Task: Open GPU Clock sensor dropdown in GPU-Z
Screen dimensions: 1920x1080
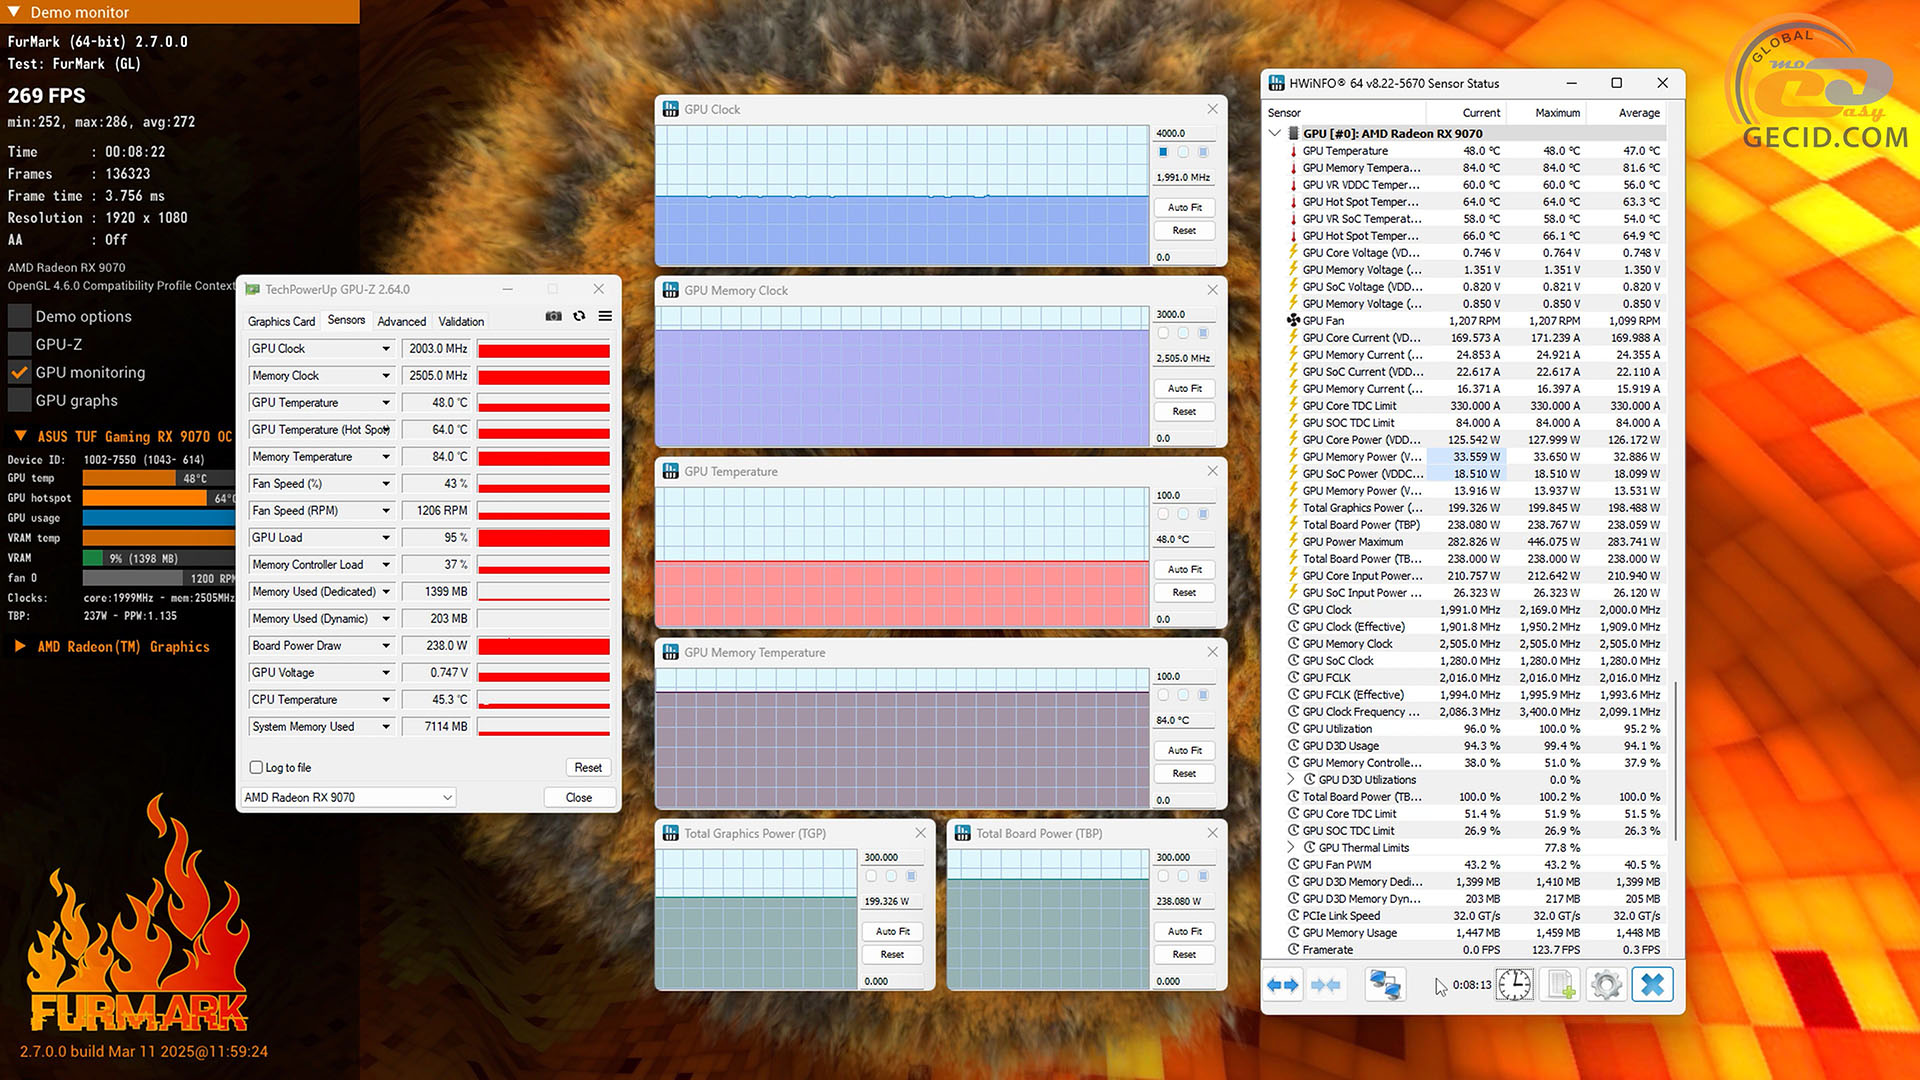Action: pyautogui.click(x=386, y=349)
